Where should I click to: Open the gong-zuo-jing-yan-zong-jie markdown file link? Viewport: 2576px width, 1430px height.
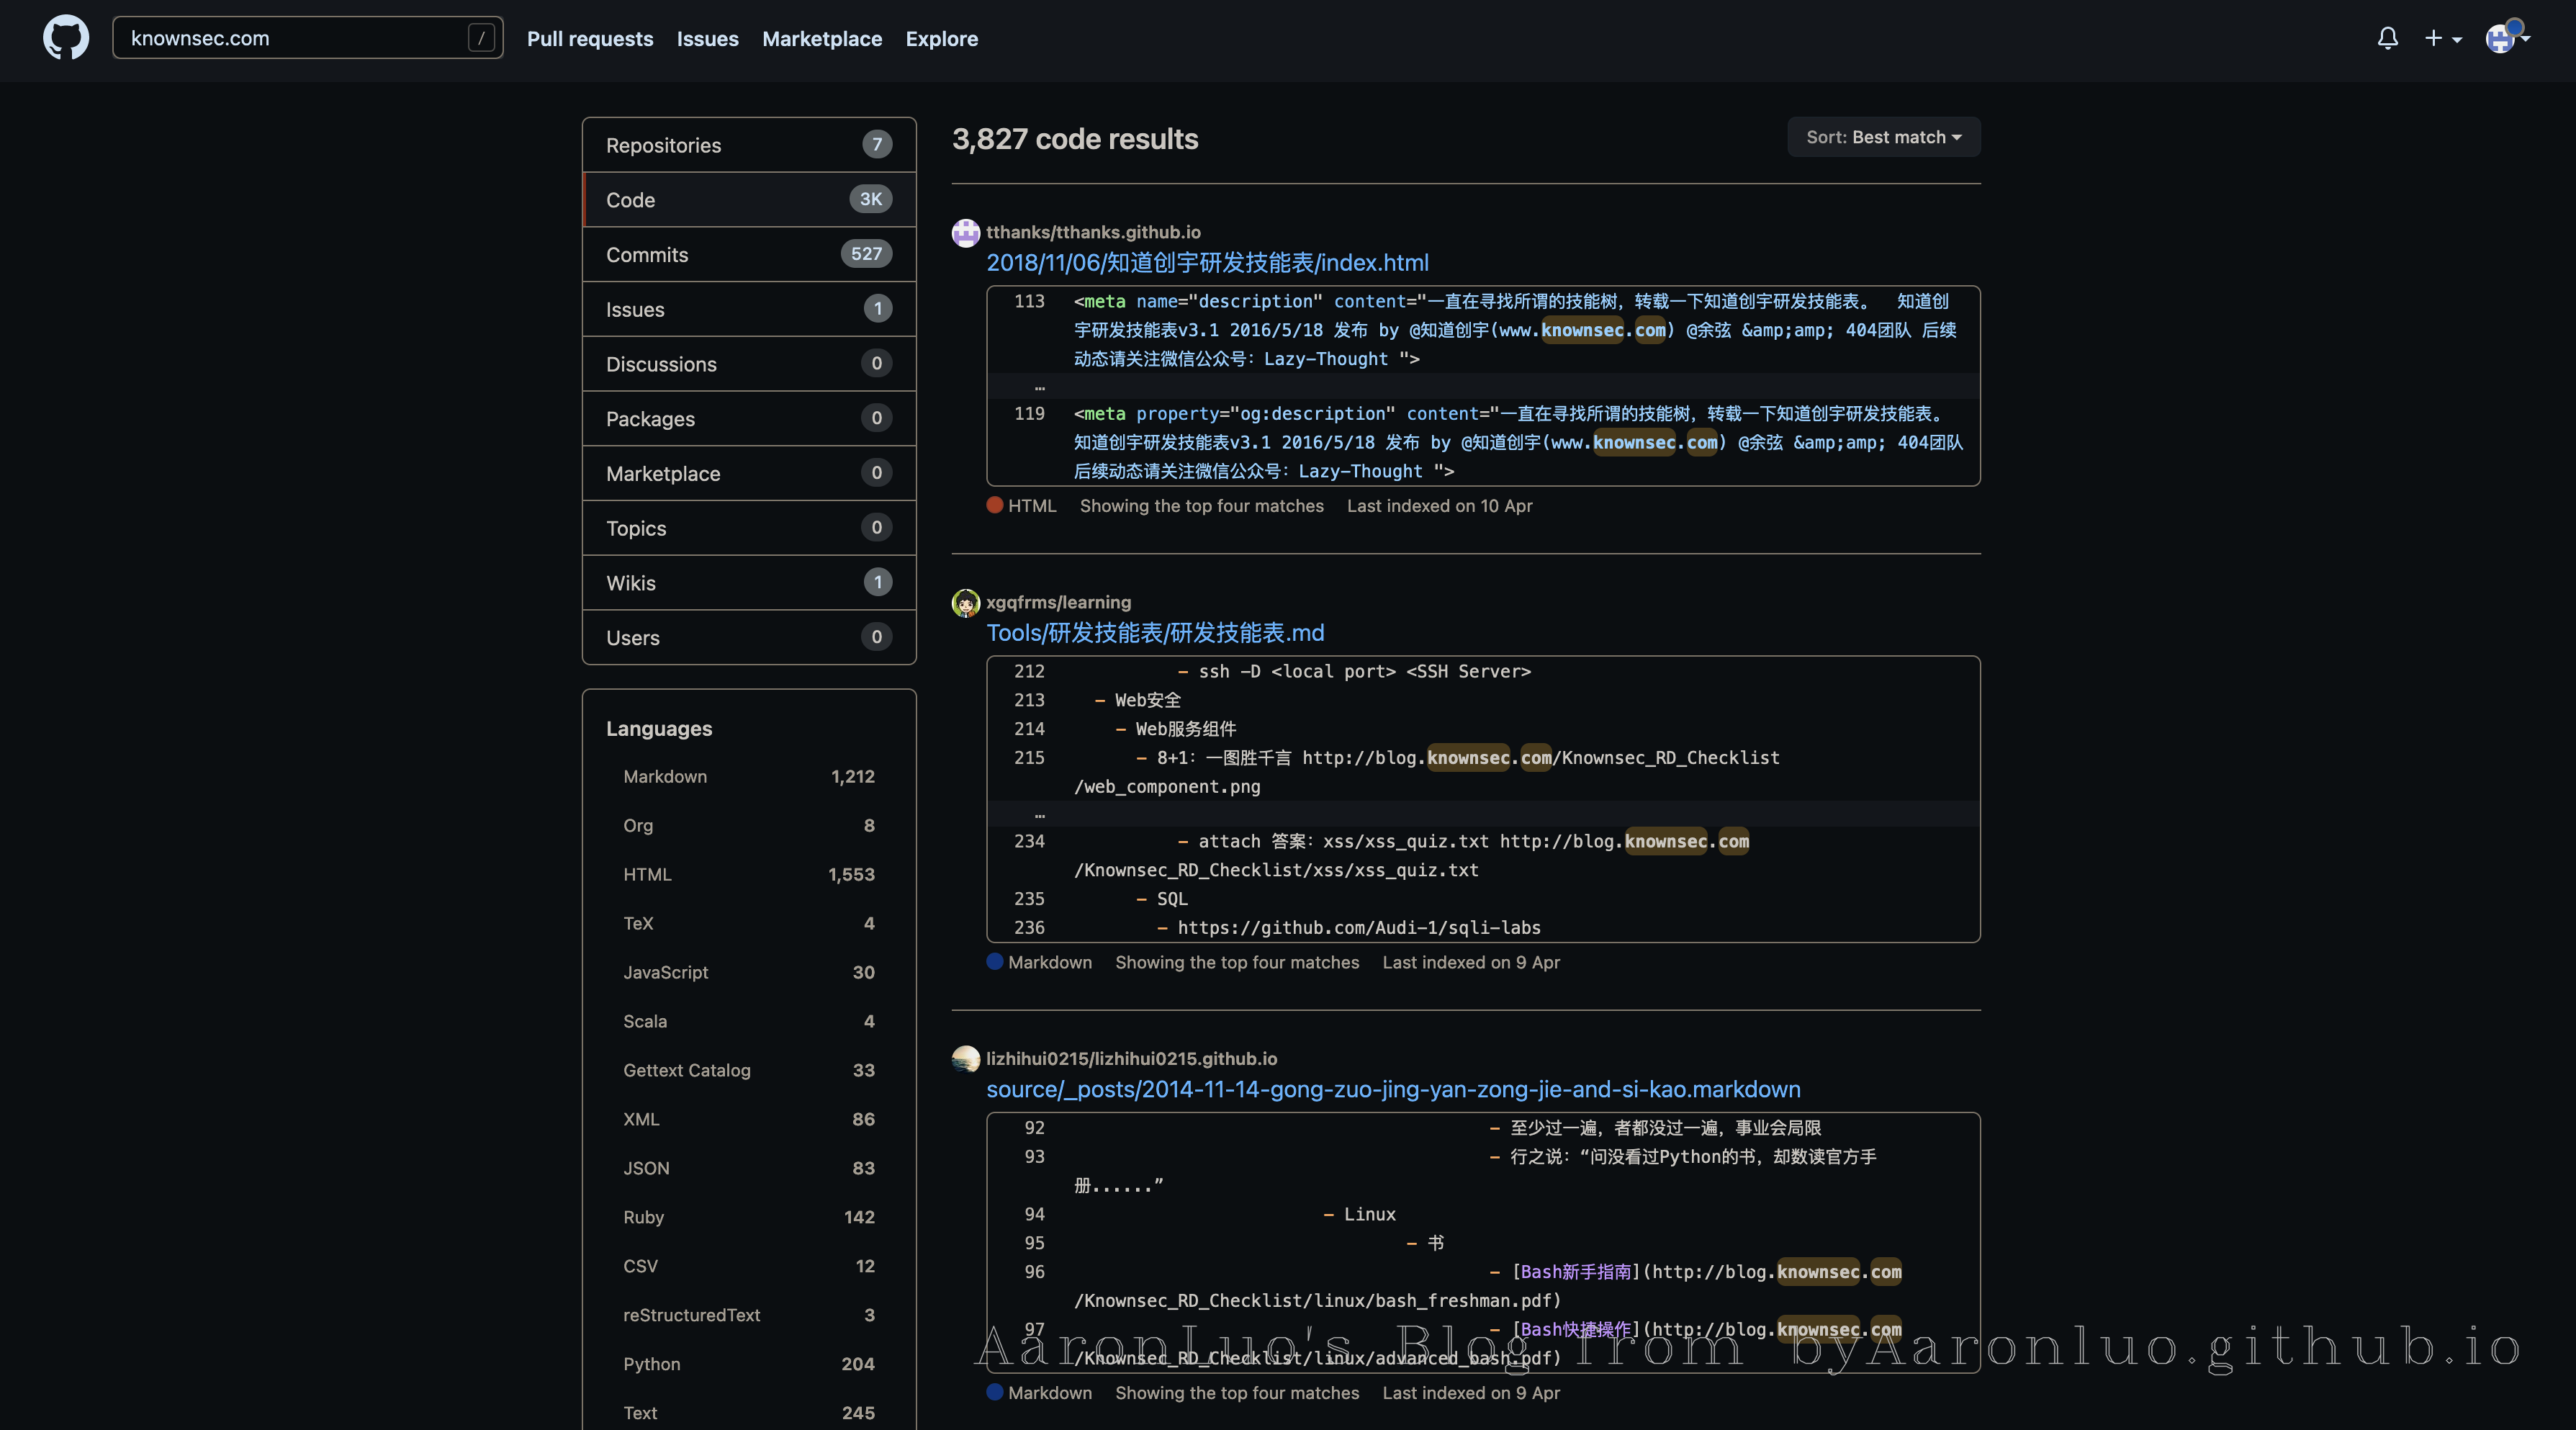pos(1393,1089)
